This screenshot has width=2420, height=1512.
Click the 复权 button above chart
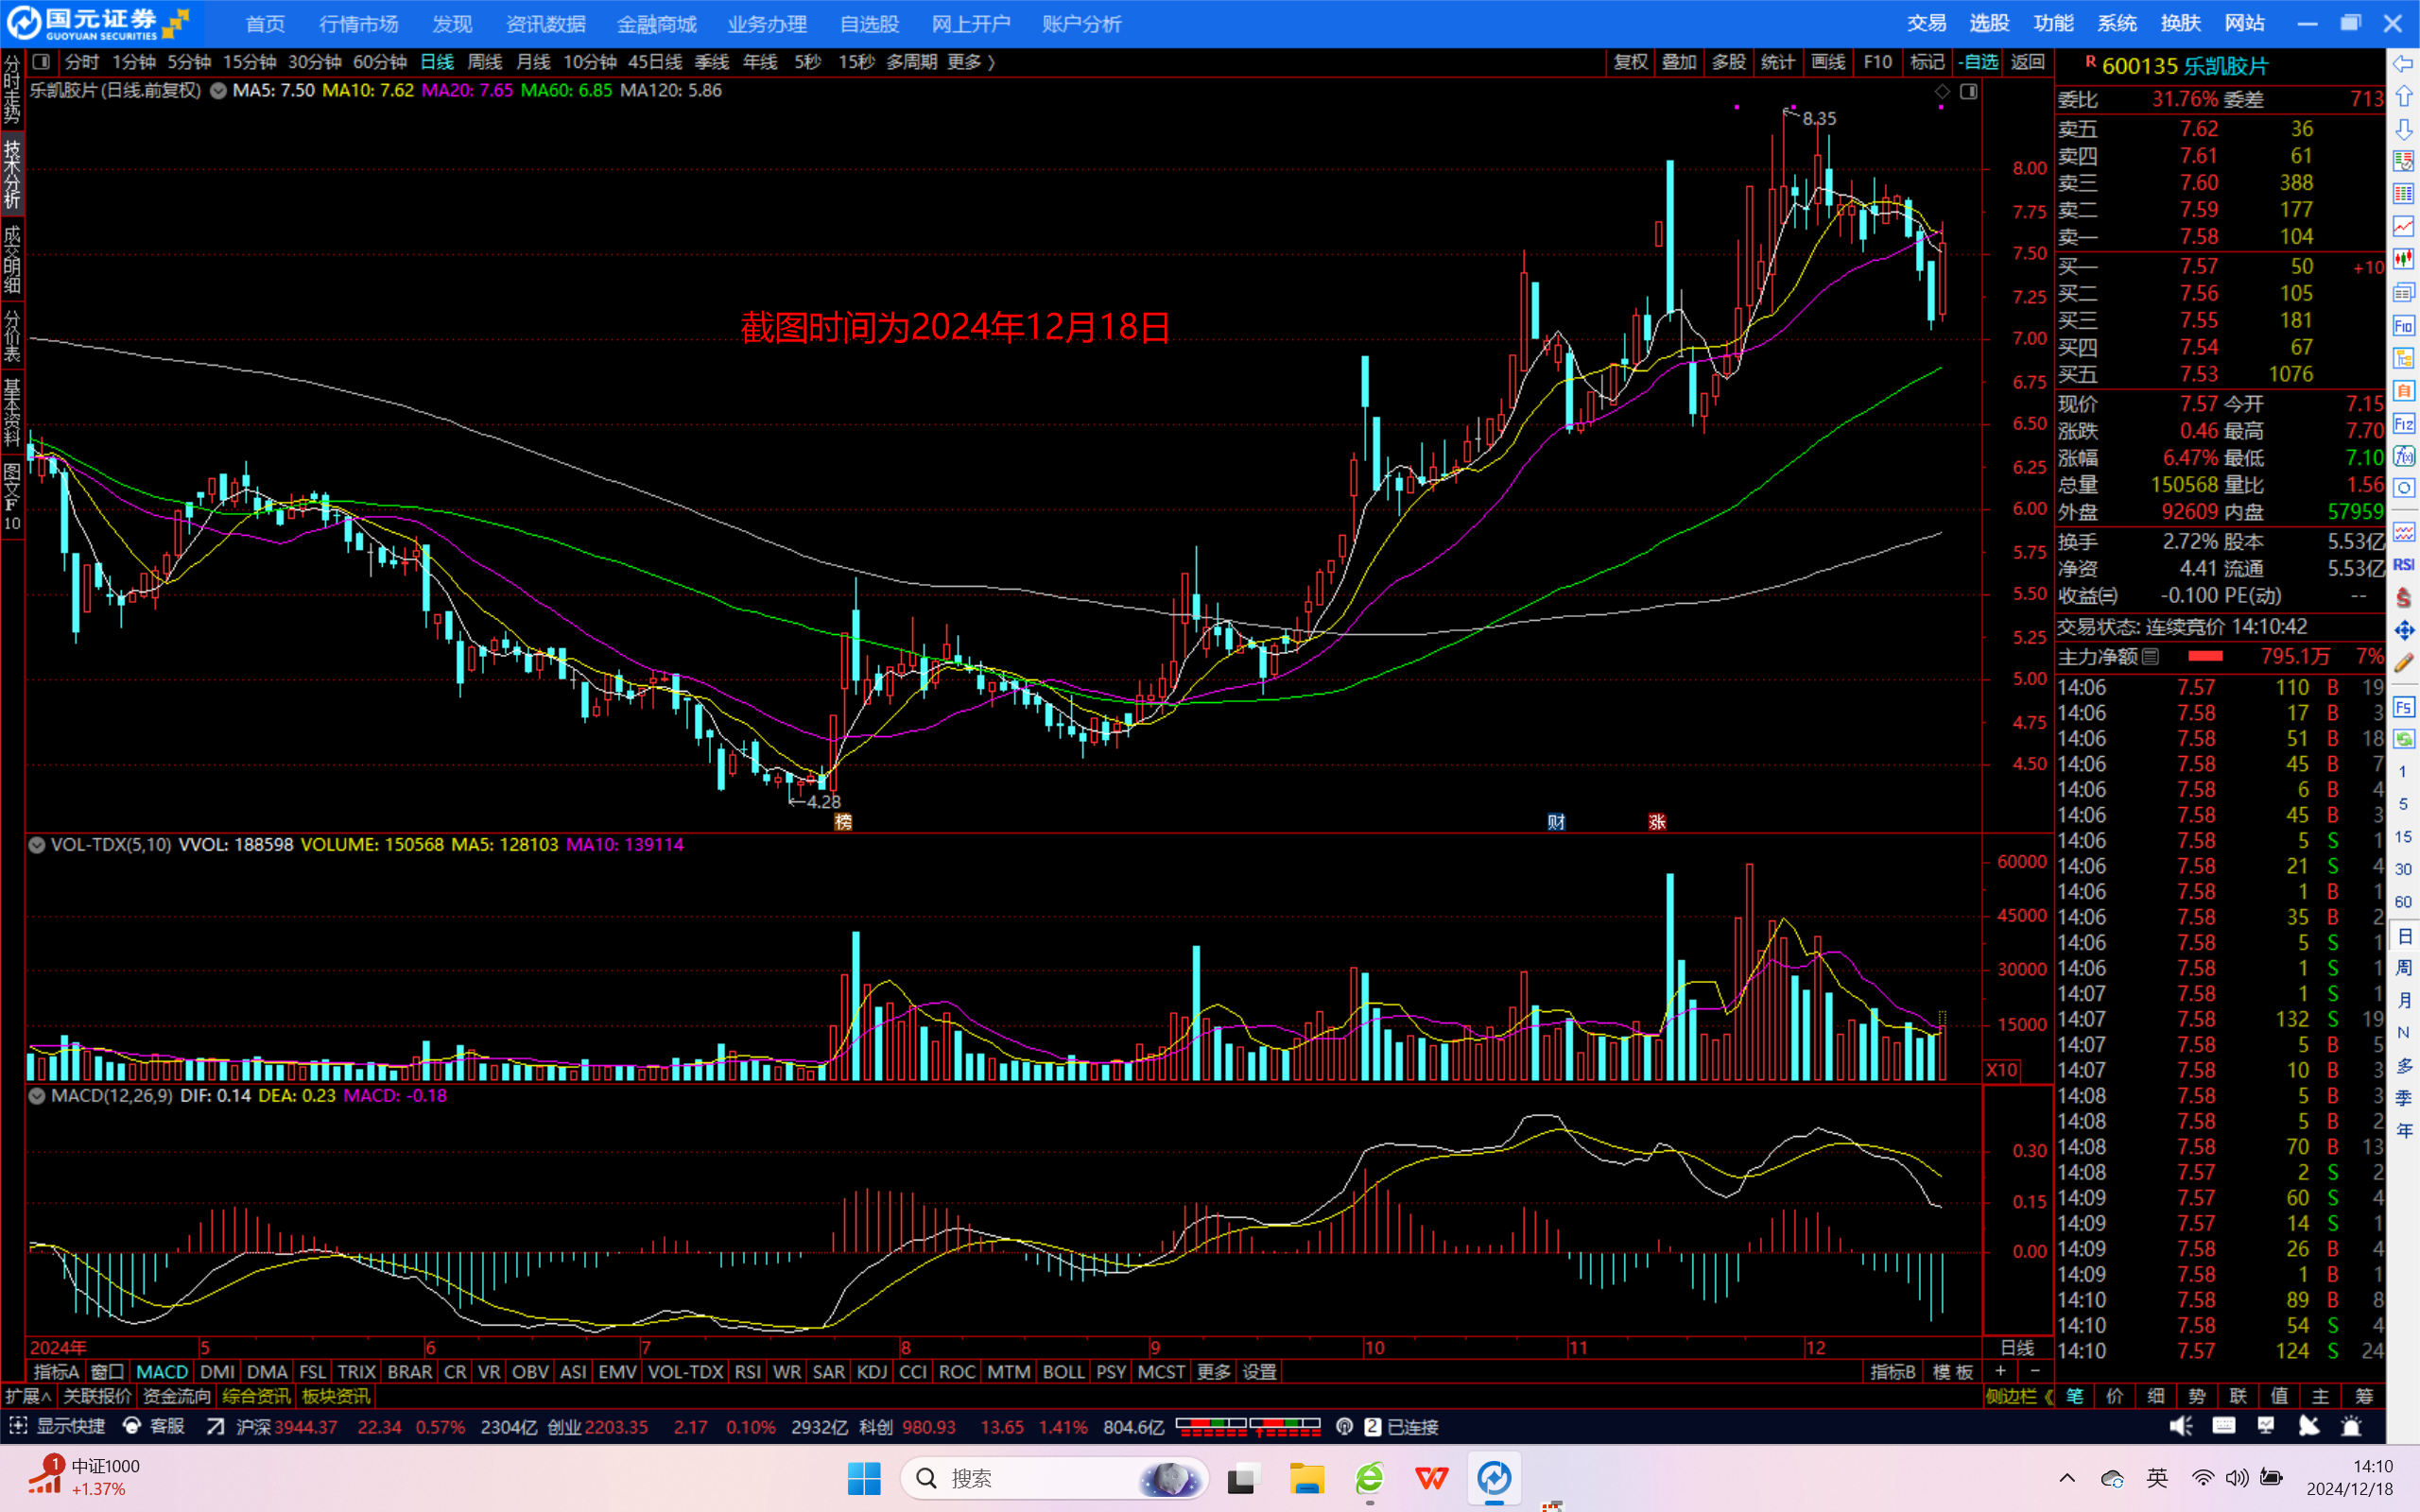pyautogui.click(x=1630, y=62)
